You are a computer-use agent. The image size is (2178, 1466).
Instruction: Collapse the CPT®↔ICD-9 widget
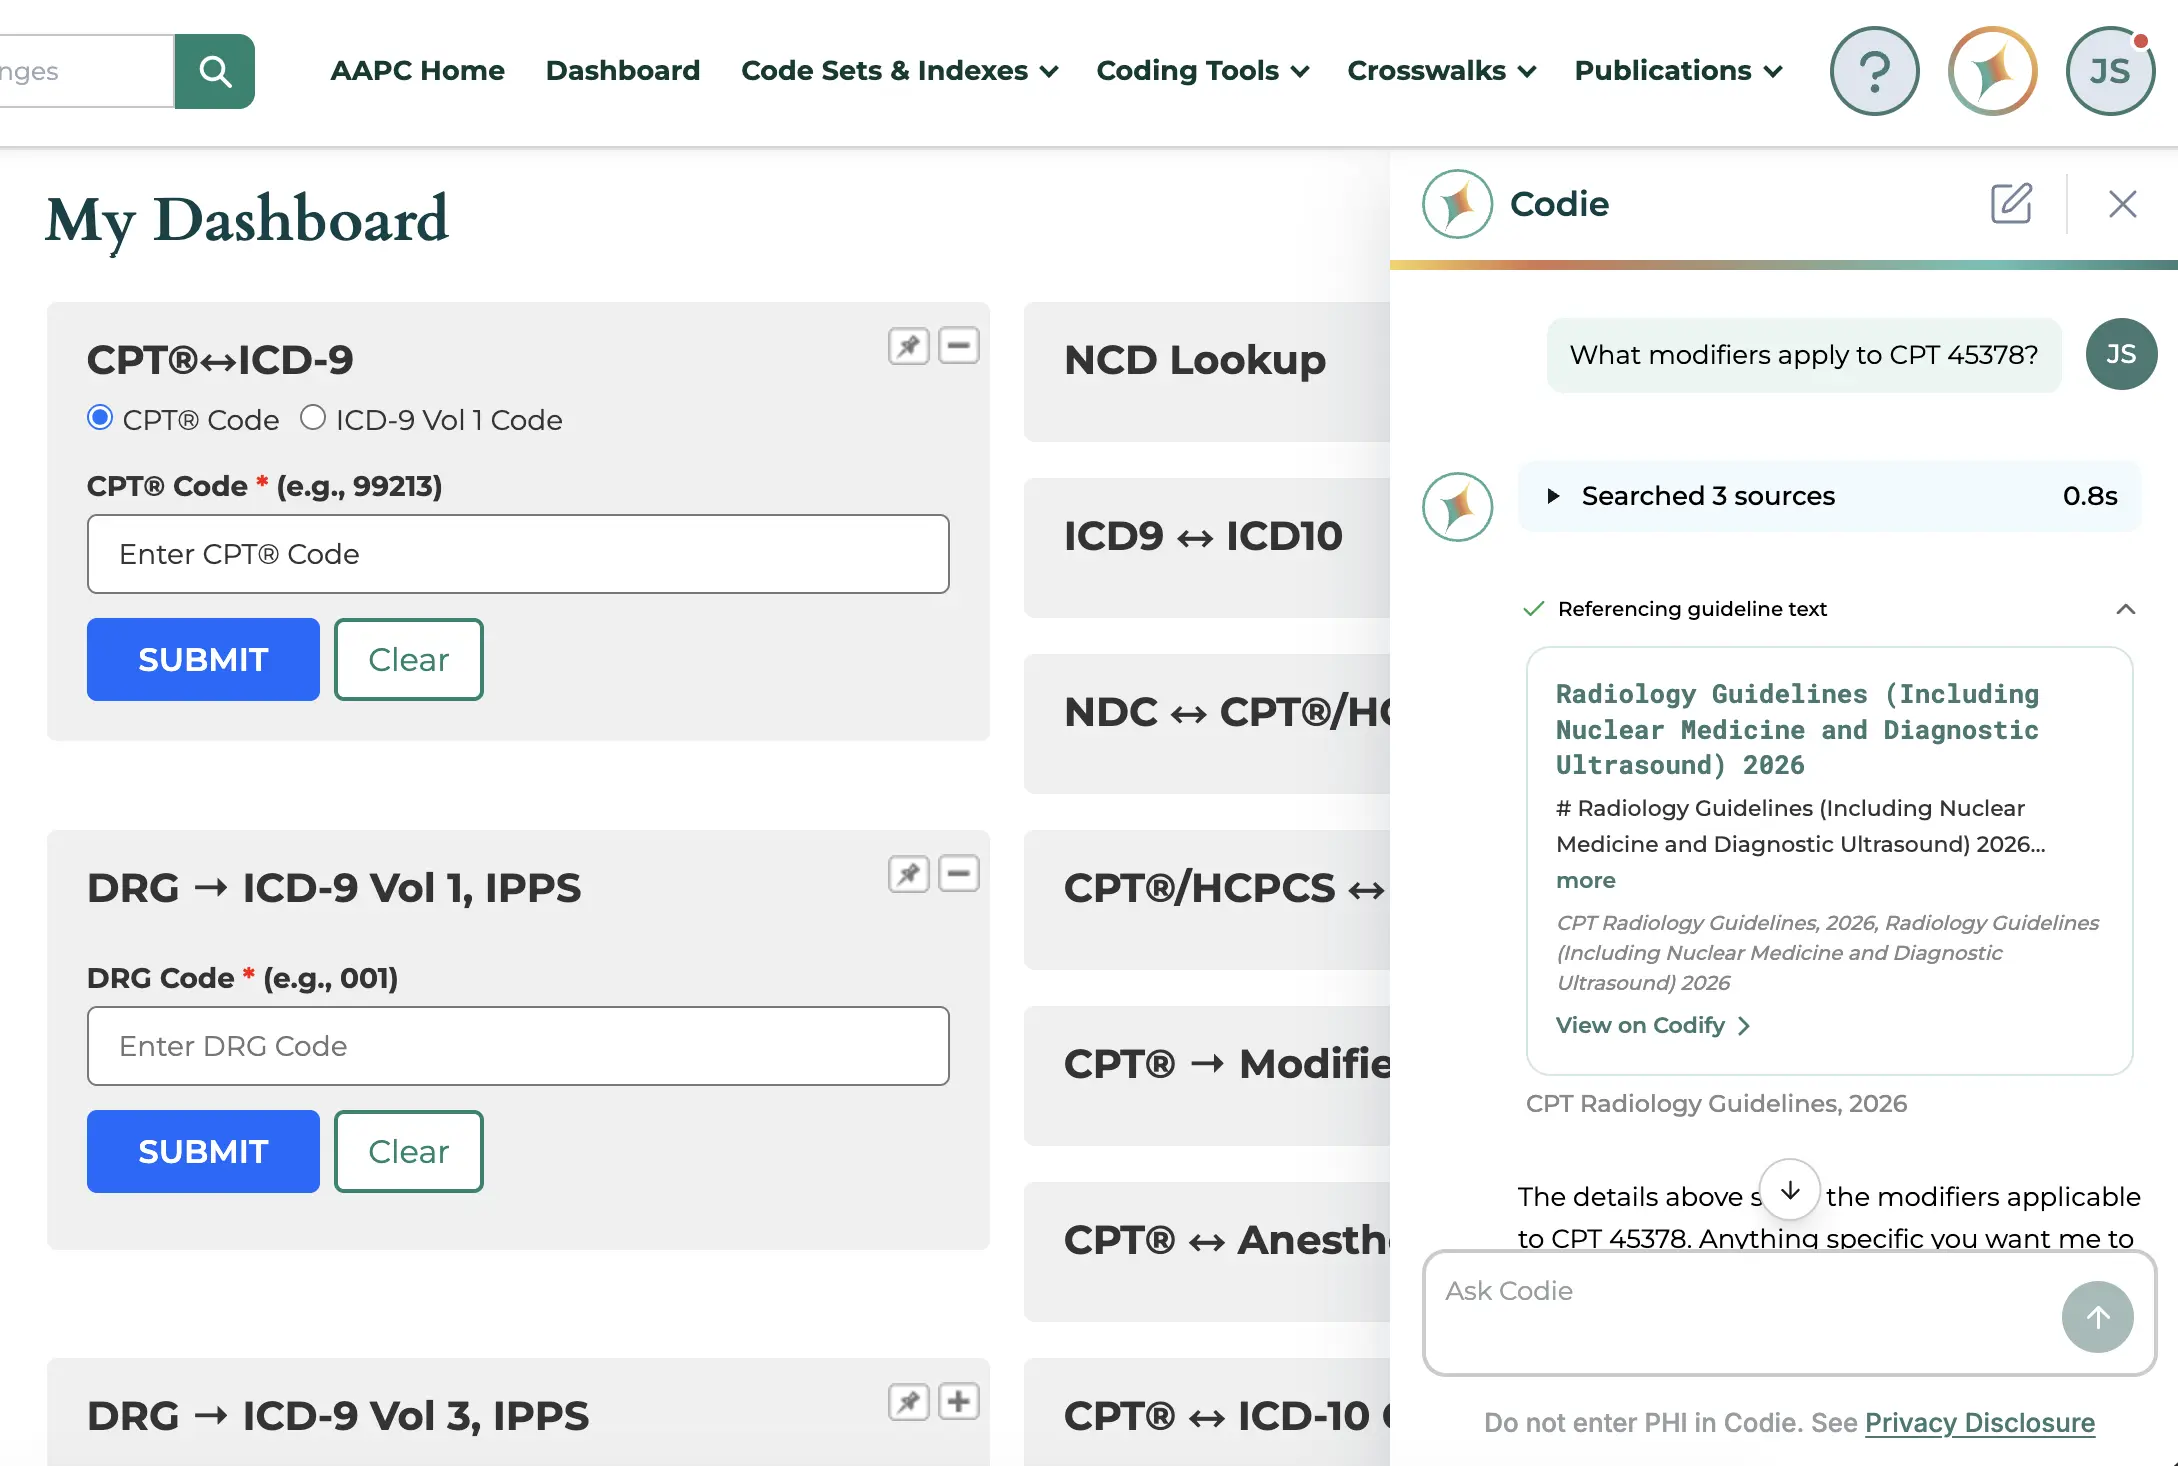(959, 346)
